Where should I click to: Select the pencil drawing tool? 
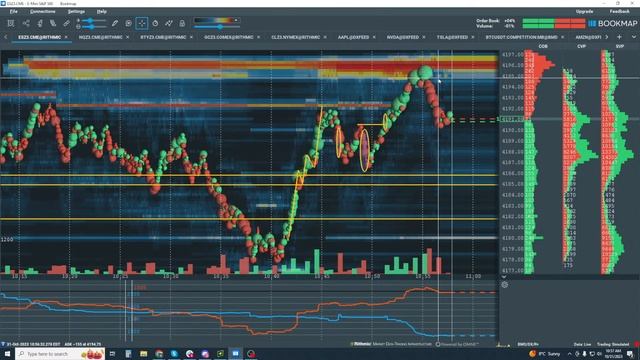[x=115, y=23]
